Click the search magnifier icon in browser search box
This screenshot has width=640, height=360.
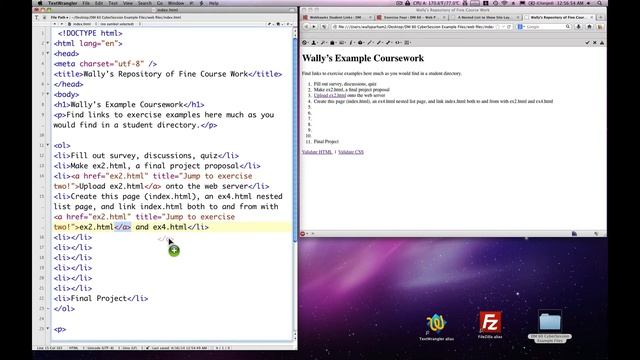[567, 27]
